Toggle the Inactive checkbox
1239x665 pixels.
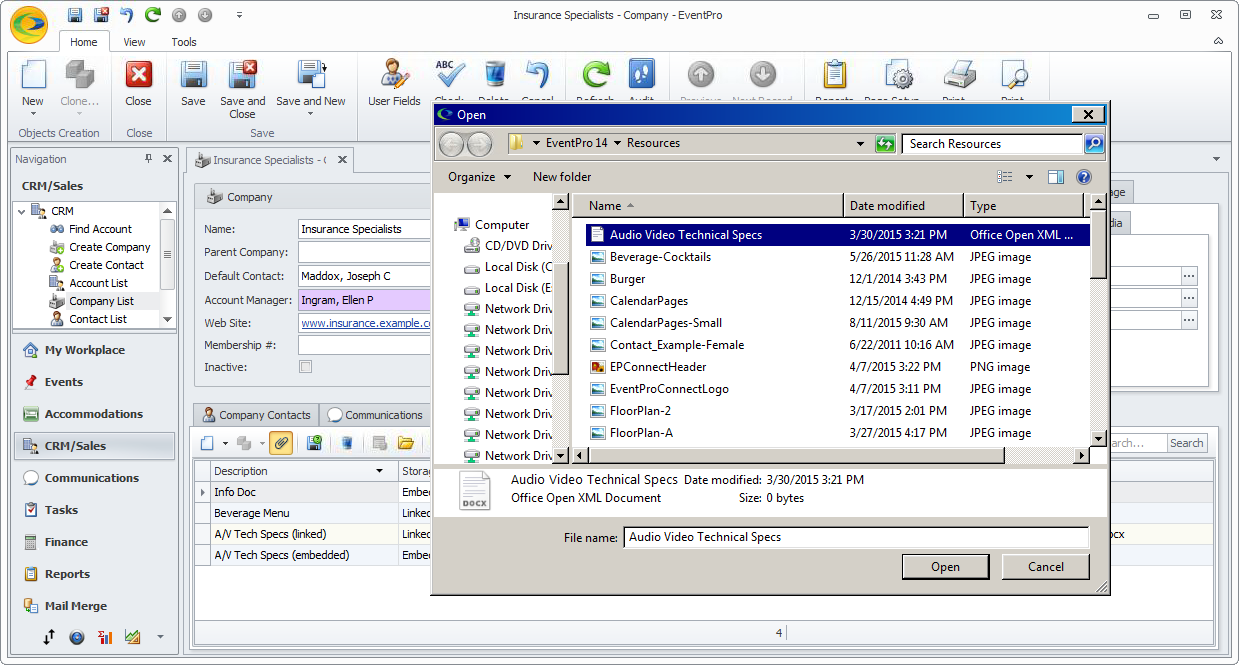pos(305,367)
